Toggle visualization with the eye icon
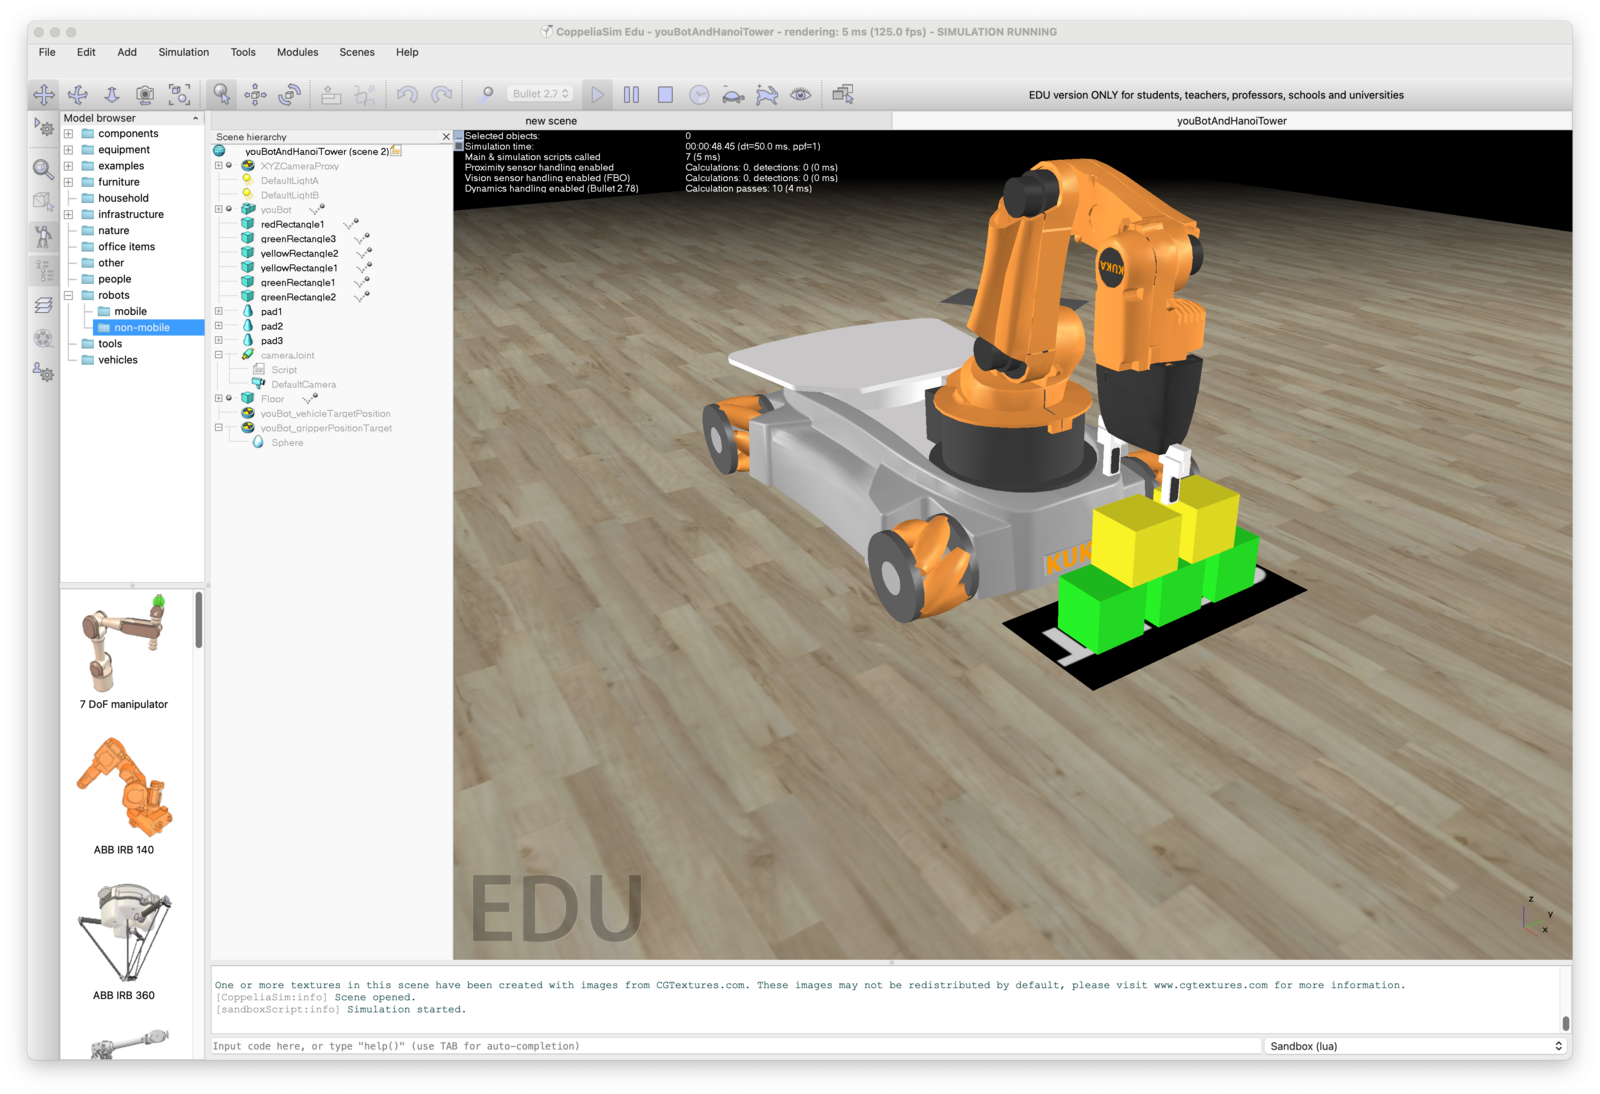 [x=801, y=95]
